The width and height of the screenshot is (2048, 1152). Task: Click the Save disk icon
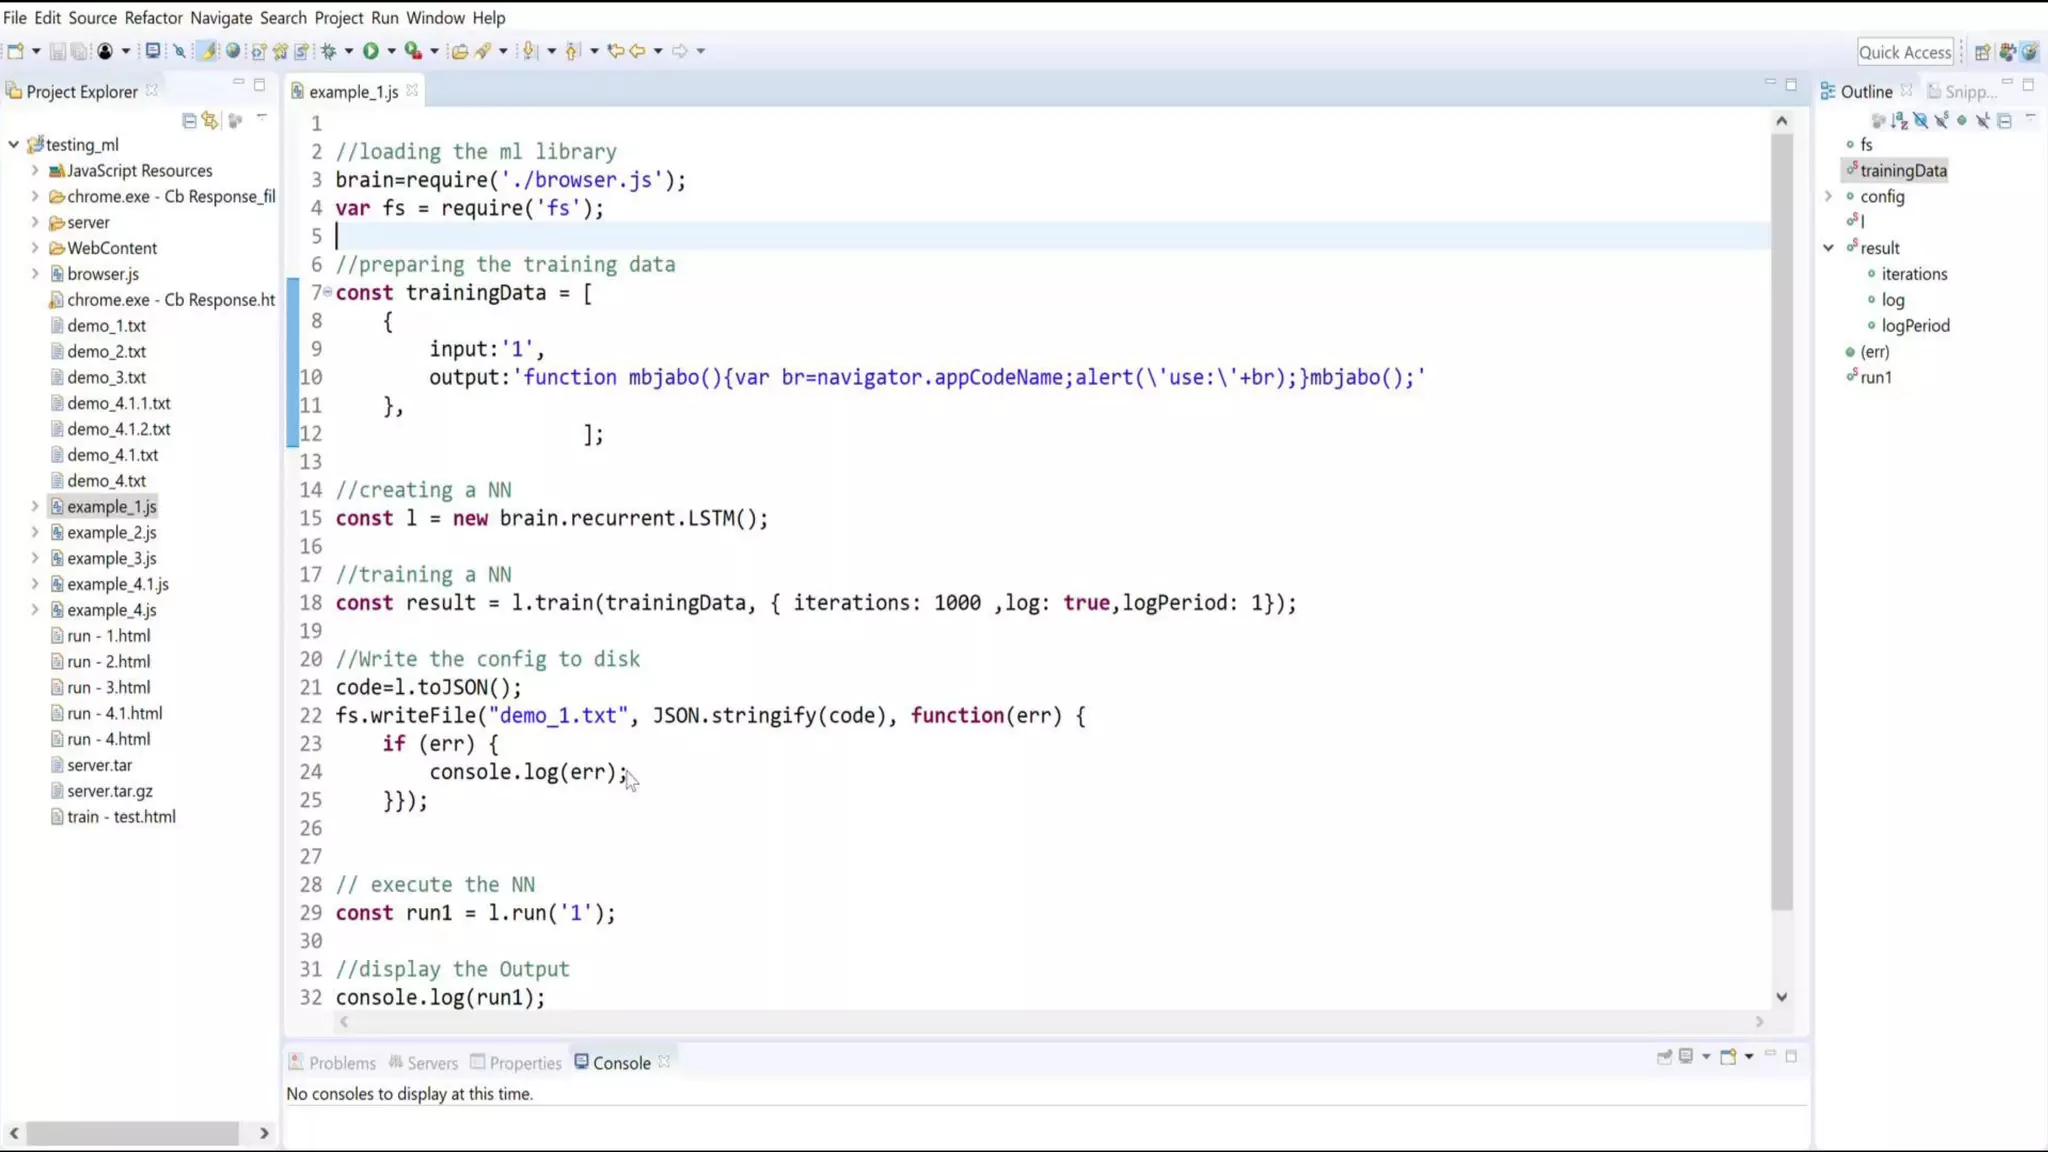tap(57, 51)
